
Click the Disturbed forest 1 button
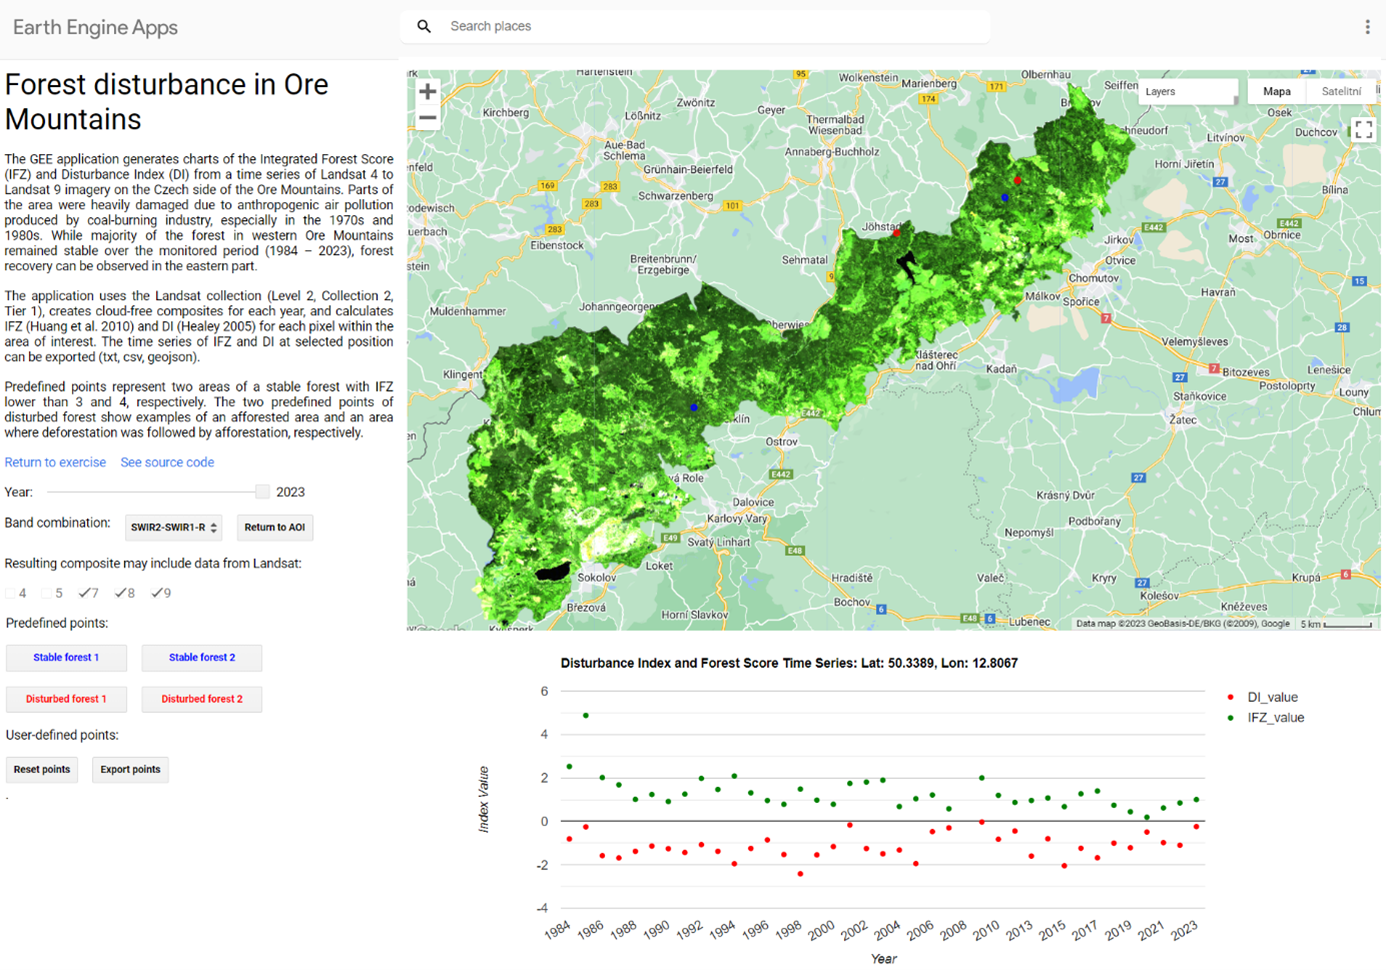click(x=65, y=699)
